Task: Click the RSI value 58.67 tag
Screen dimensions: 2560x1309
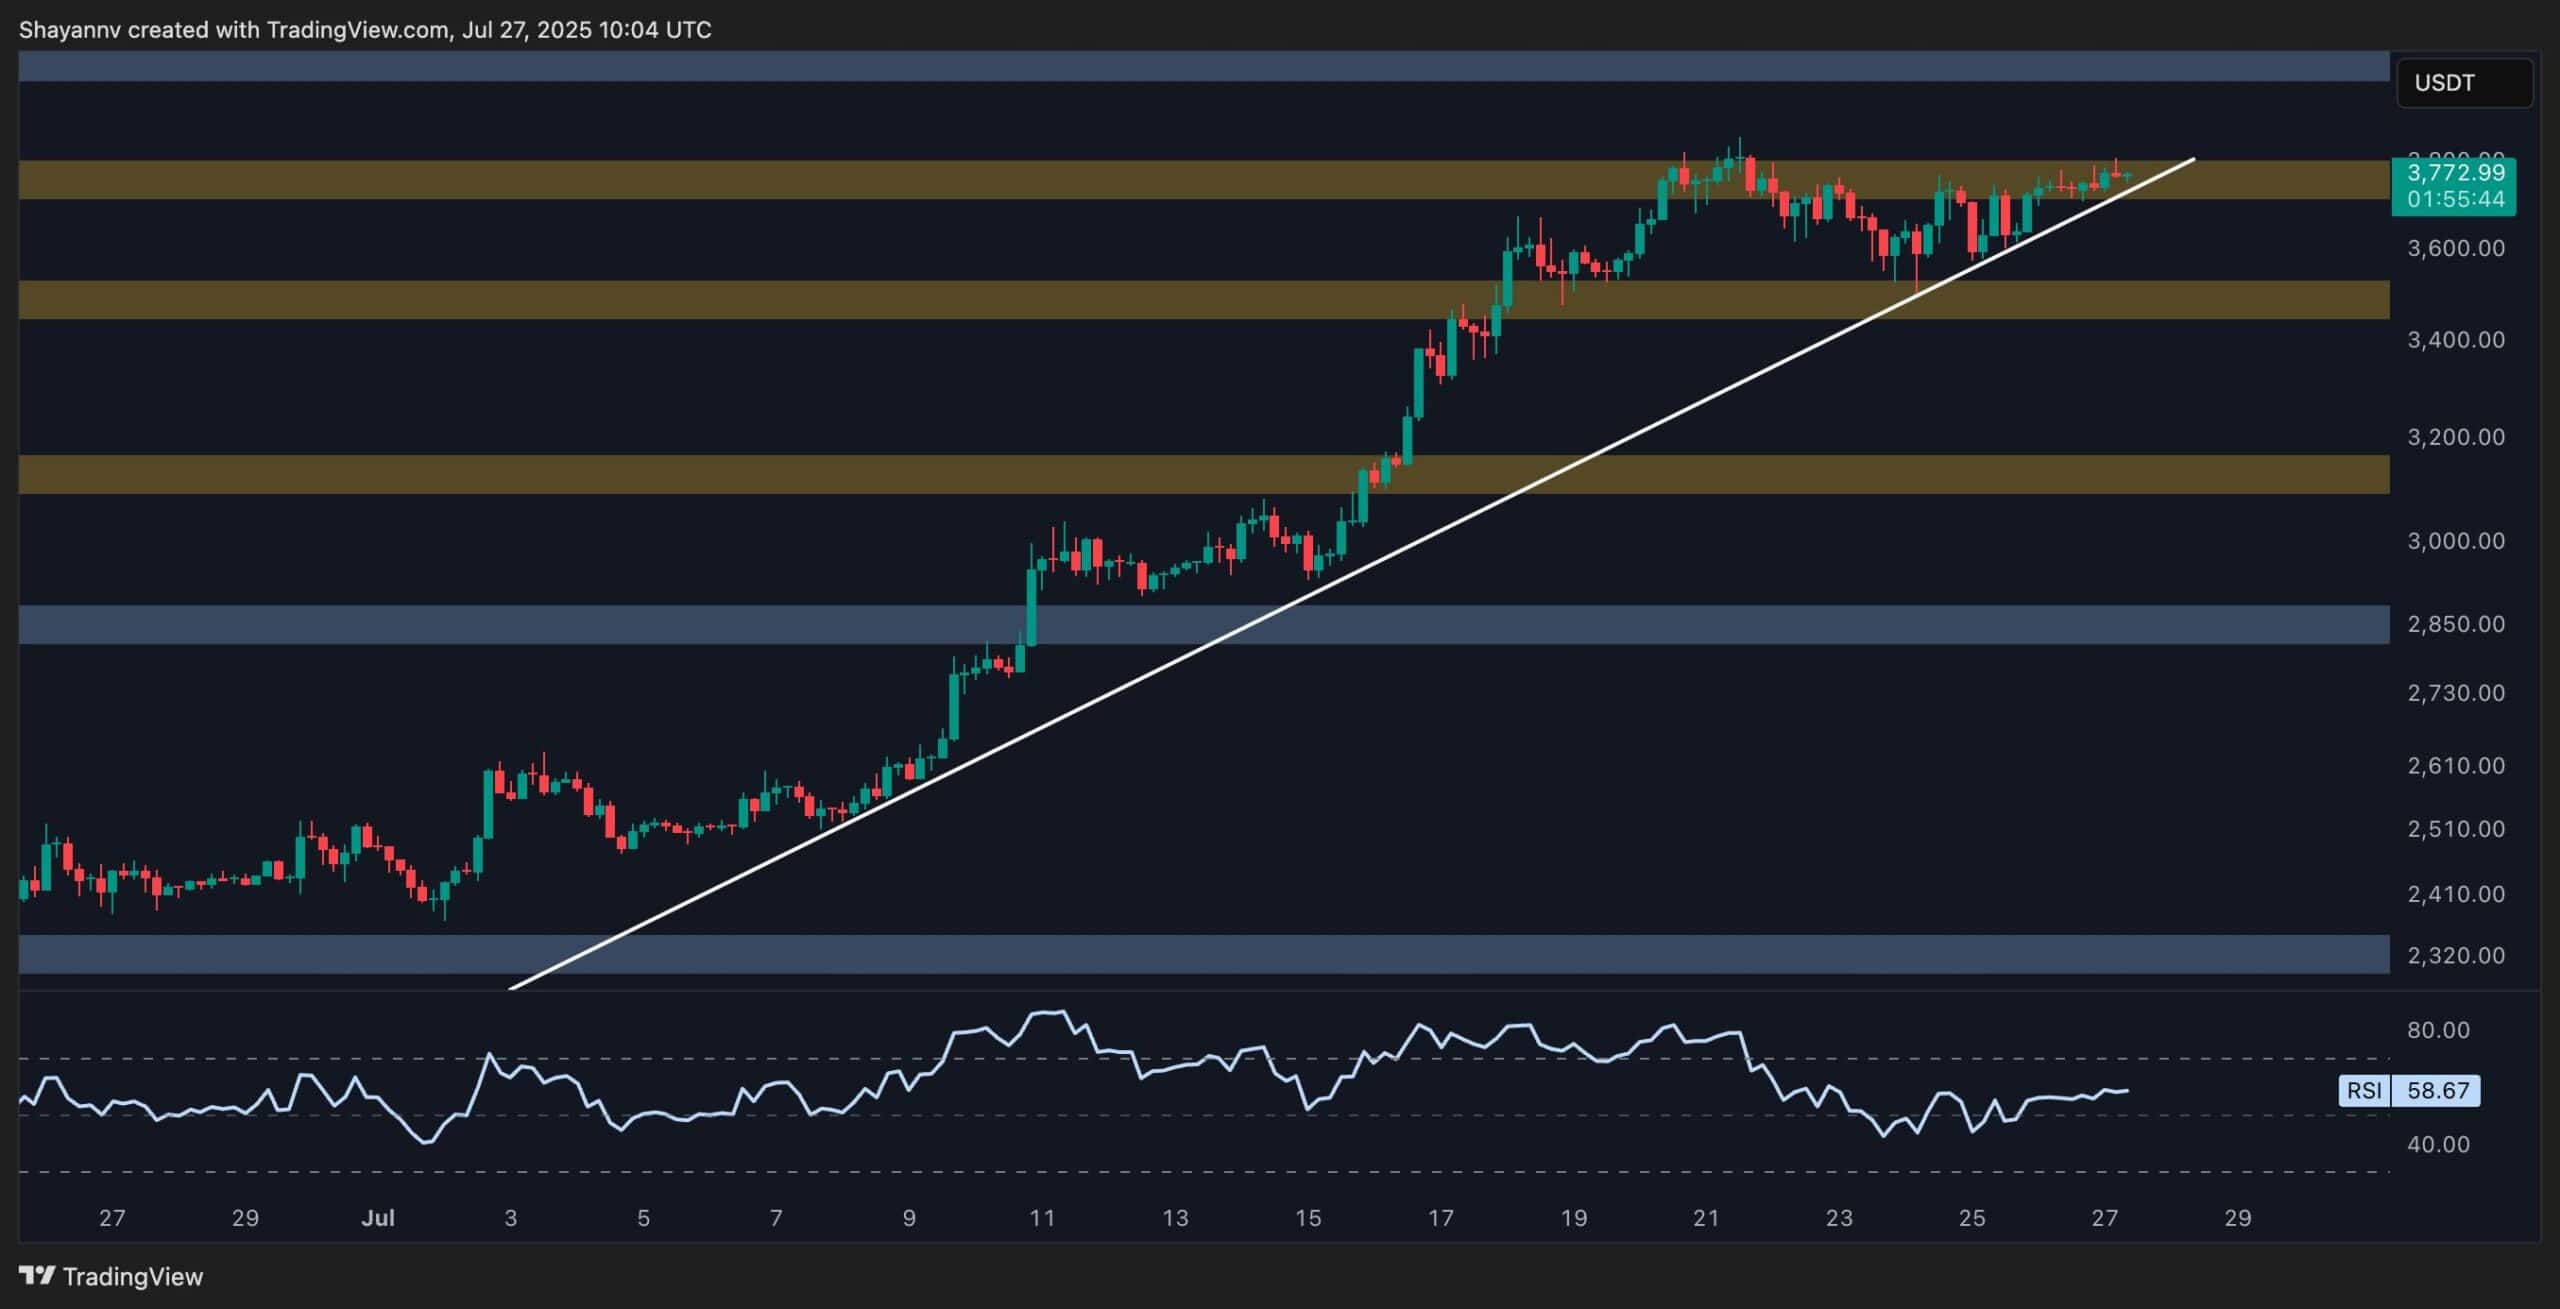Action: point(2437,1090)
